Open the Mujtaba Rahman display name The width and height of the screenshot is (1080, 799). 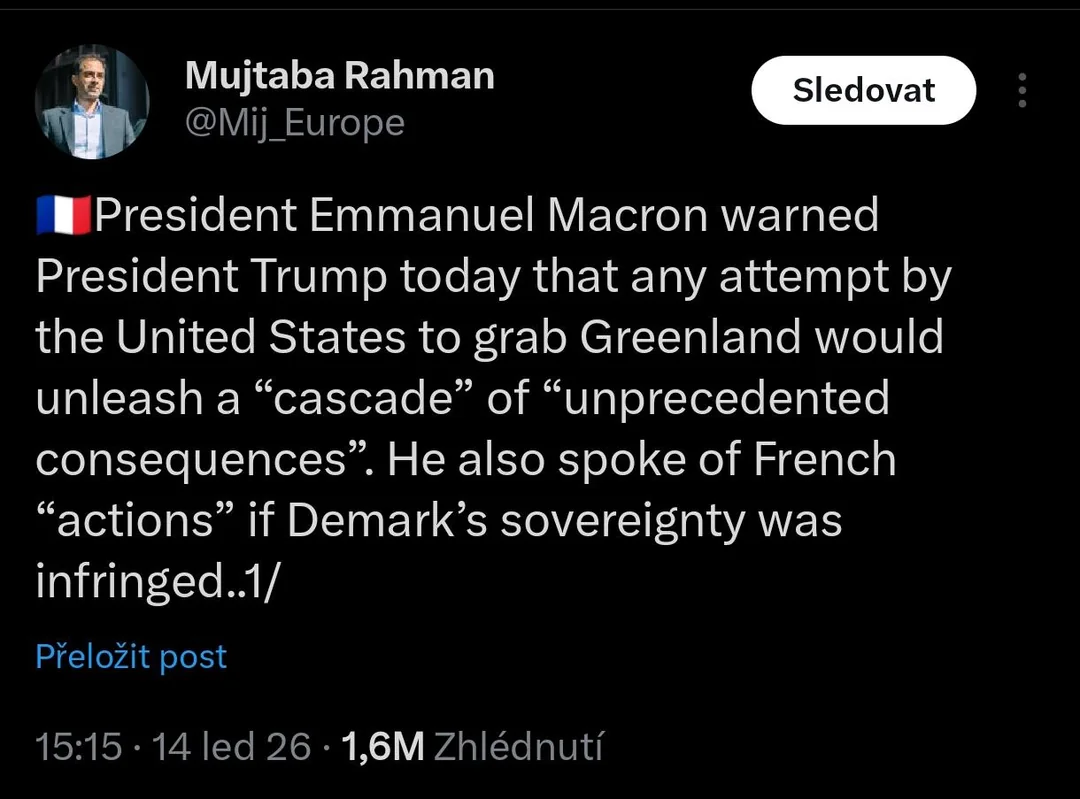pos(340,75)
